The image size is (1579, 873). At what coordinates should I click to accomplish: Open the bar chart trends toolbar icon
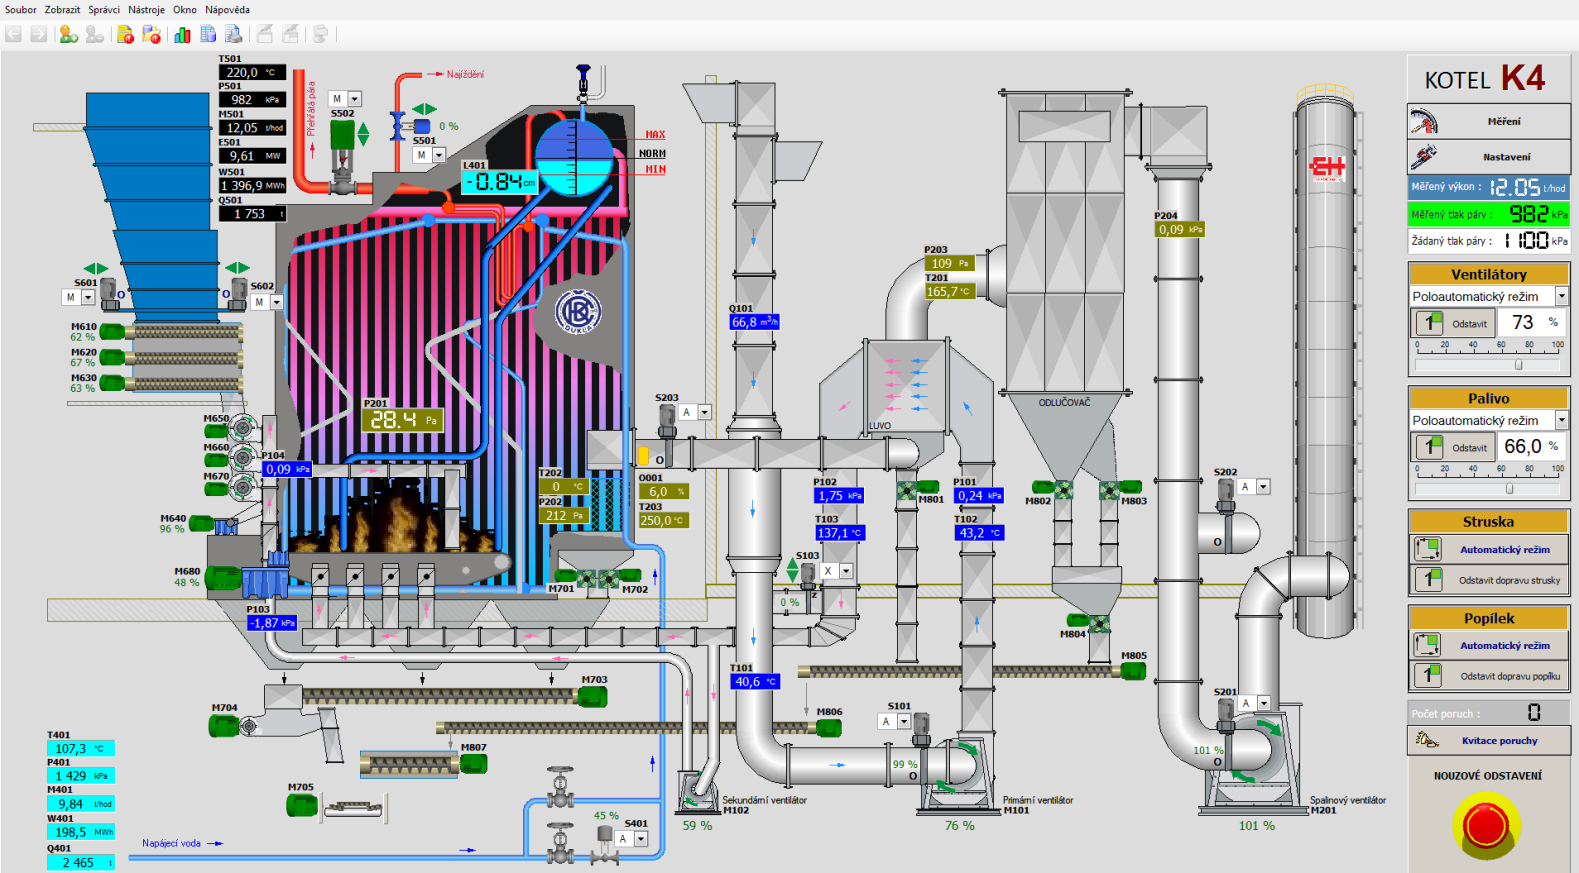click(182, 35)
